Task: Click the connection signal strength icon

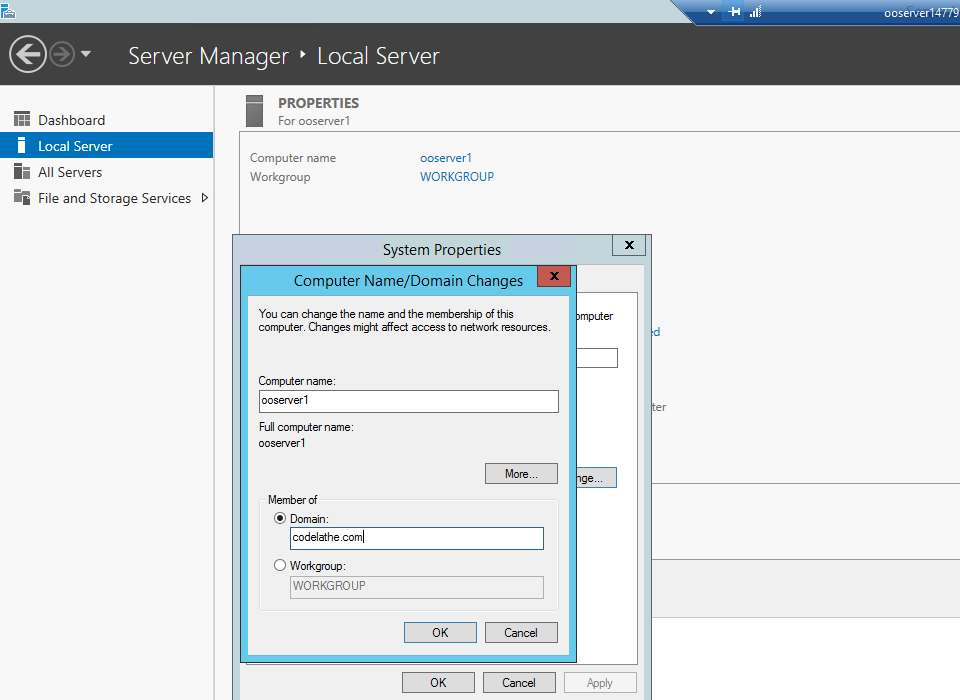Action: click(x=756, y=12)
